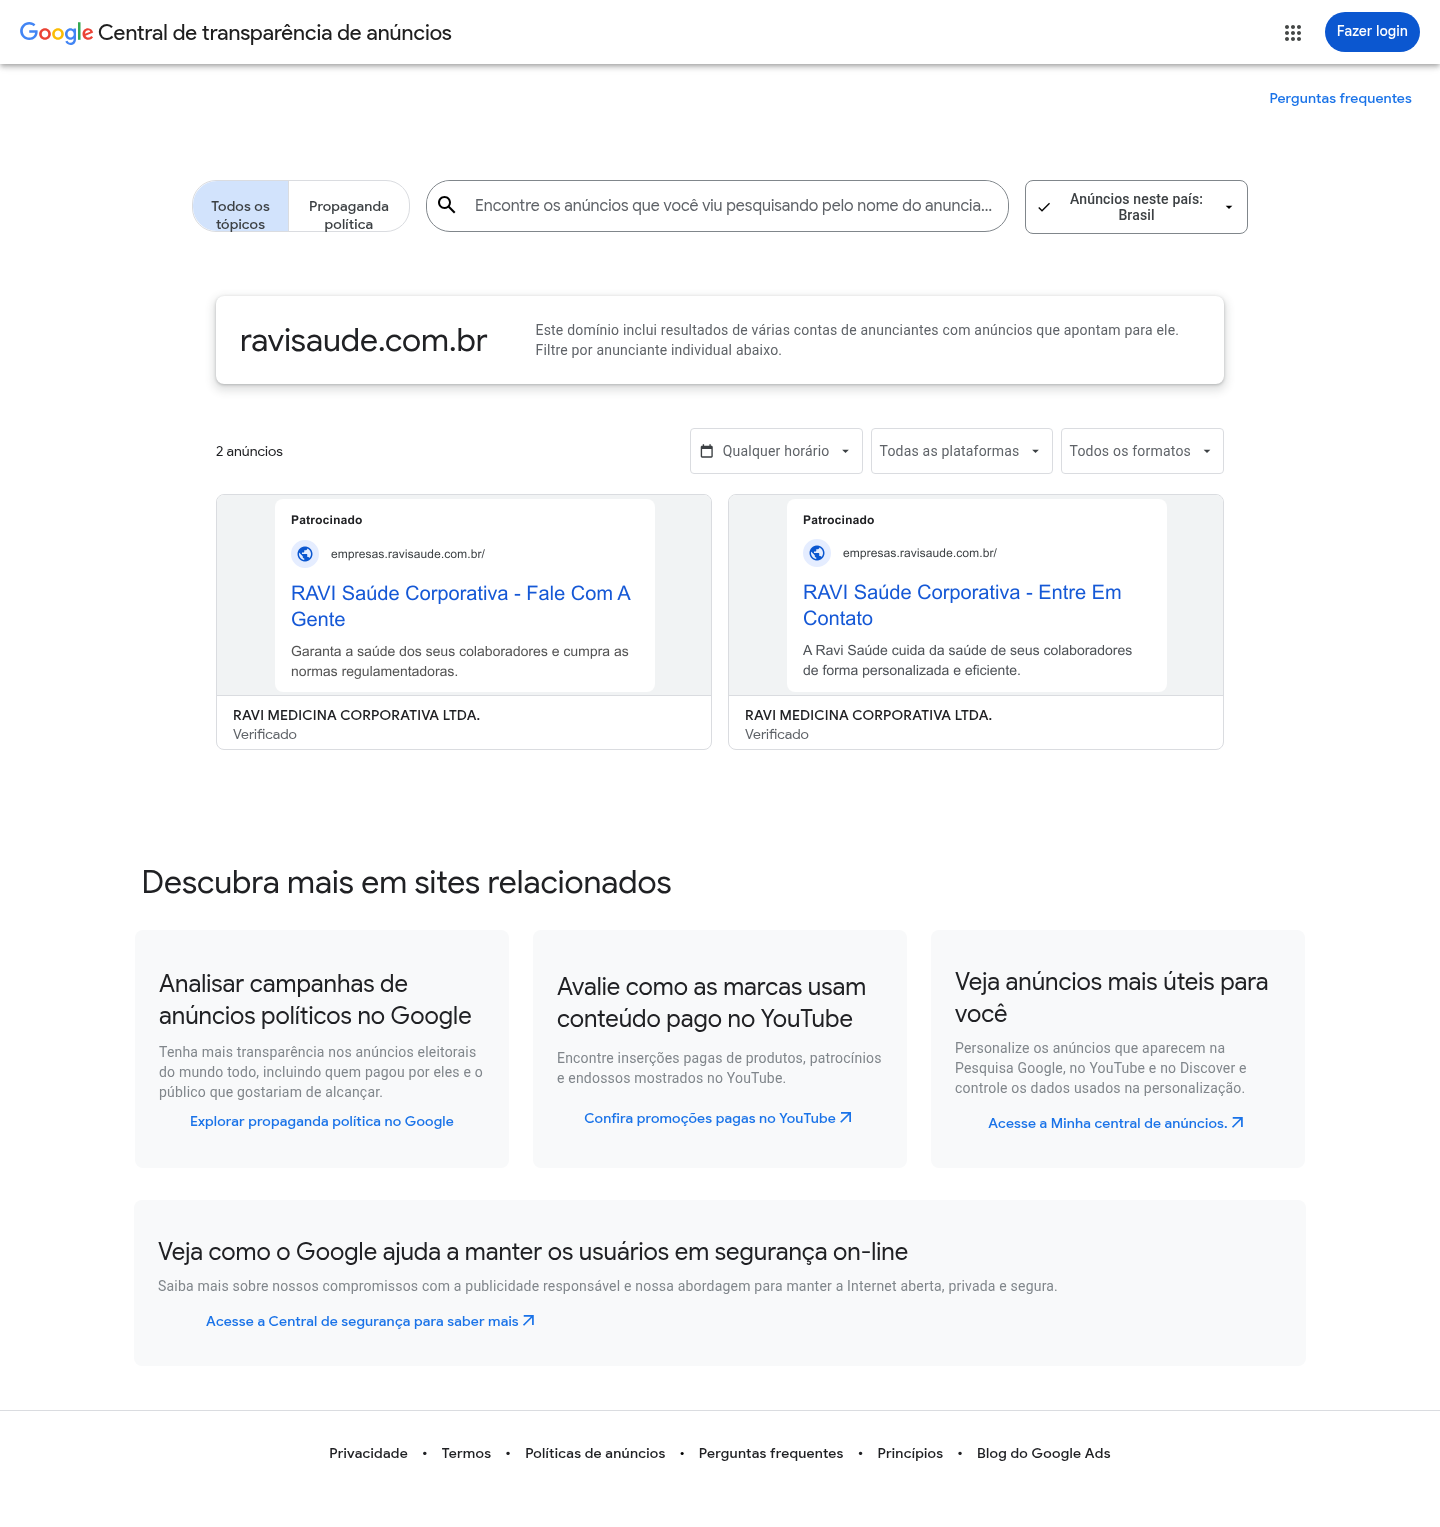Image resolution: width=1440 pixels, height=1527 pixels.
Task: Click external arrow next to Central de segurança link
Action: coord(529,1321)
